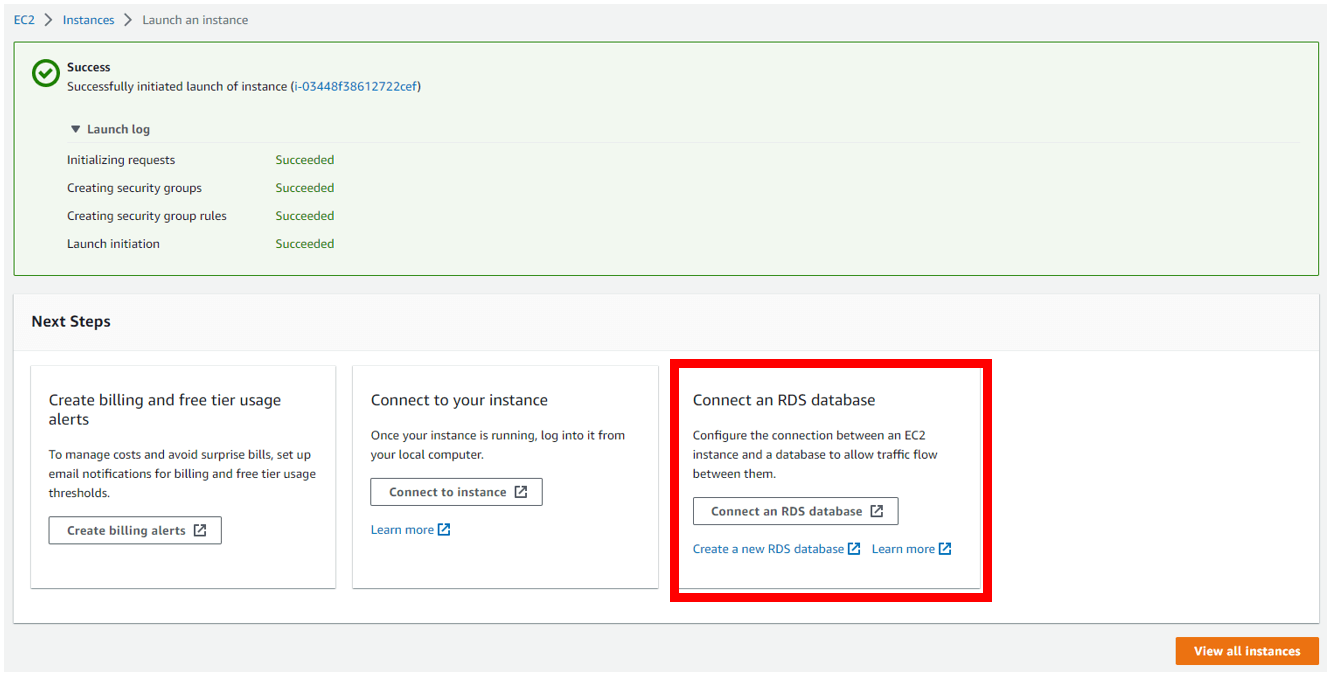The height and width of the screenshot is (682, 1333).
Task: Click external-link icon beside Create a new RDS database
Action: pyautogui.click(x=854, y=549)
